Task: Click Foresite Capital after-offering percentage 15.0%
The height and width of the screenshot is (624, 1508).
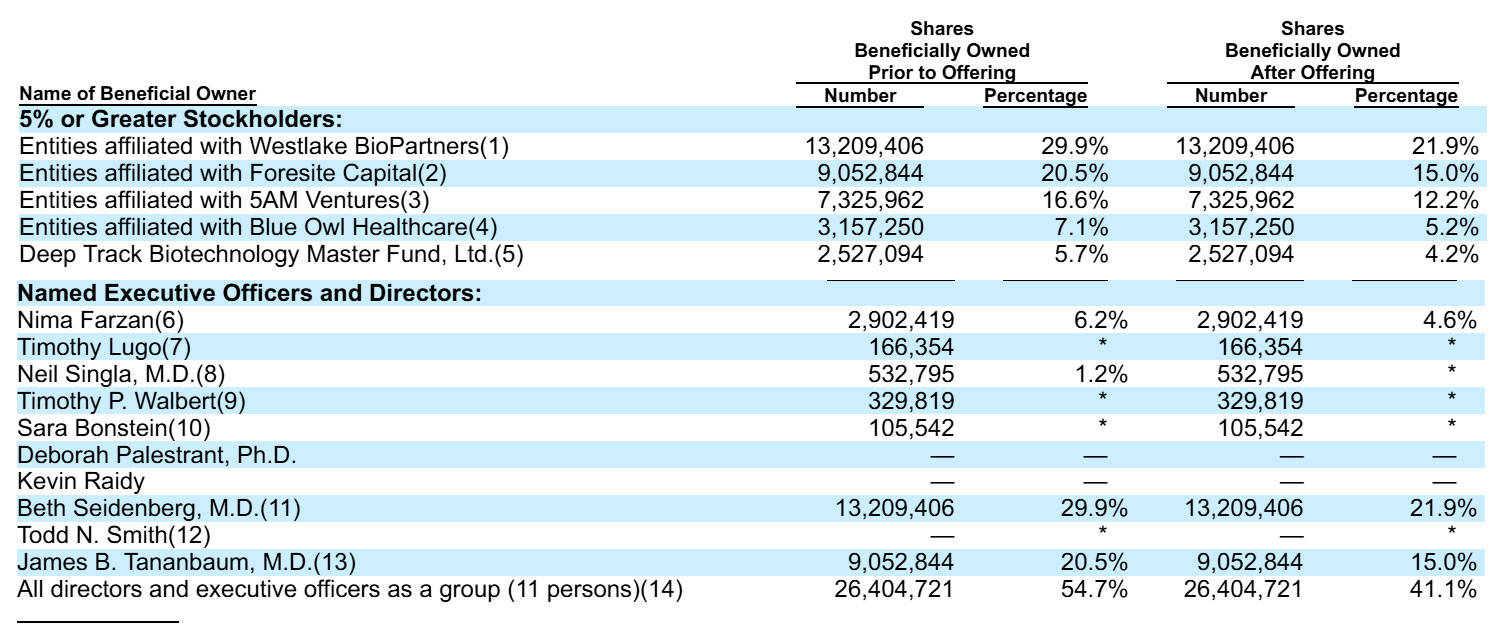Action: point(1444,173)
